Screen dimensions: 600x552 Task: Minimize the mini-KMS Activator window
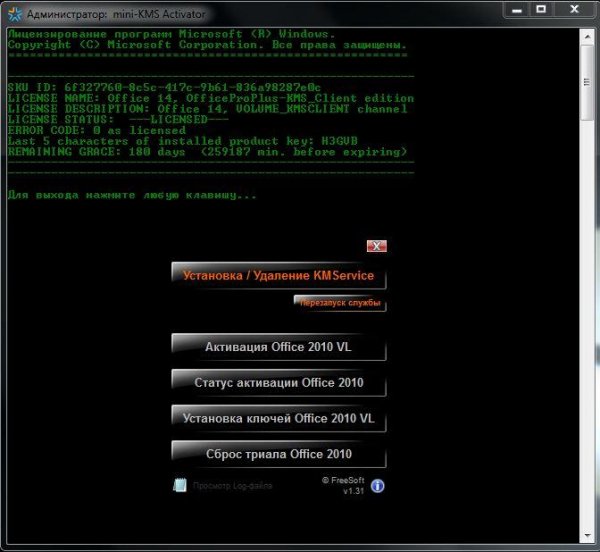click(x=512, y=11)
